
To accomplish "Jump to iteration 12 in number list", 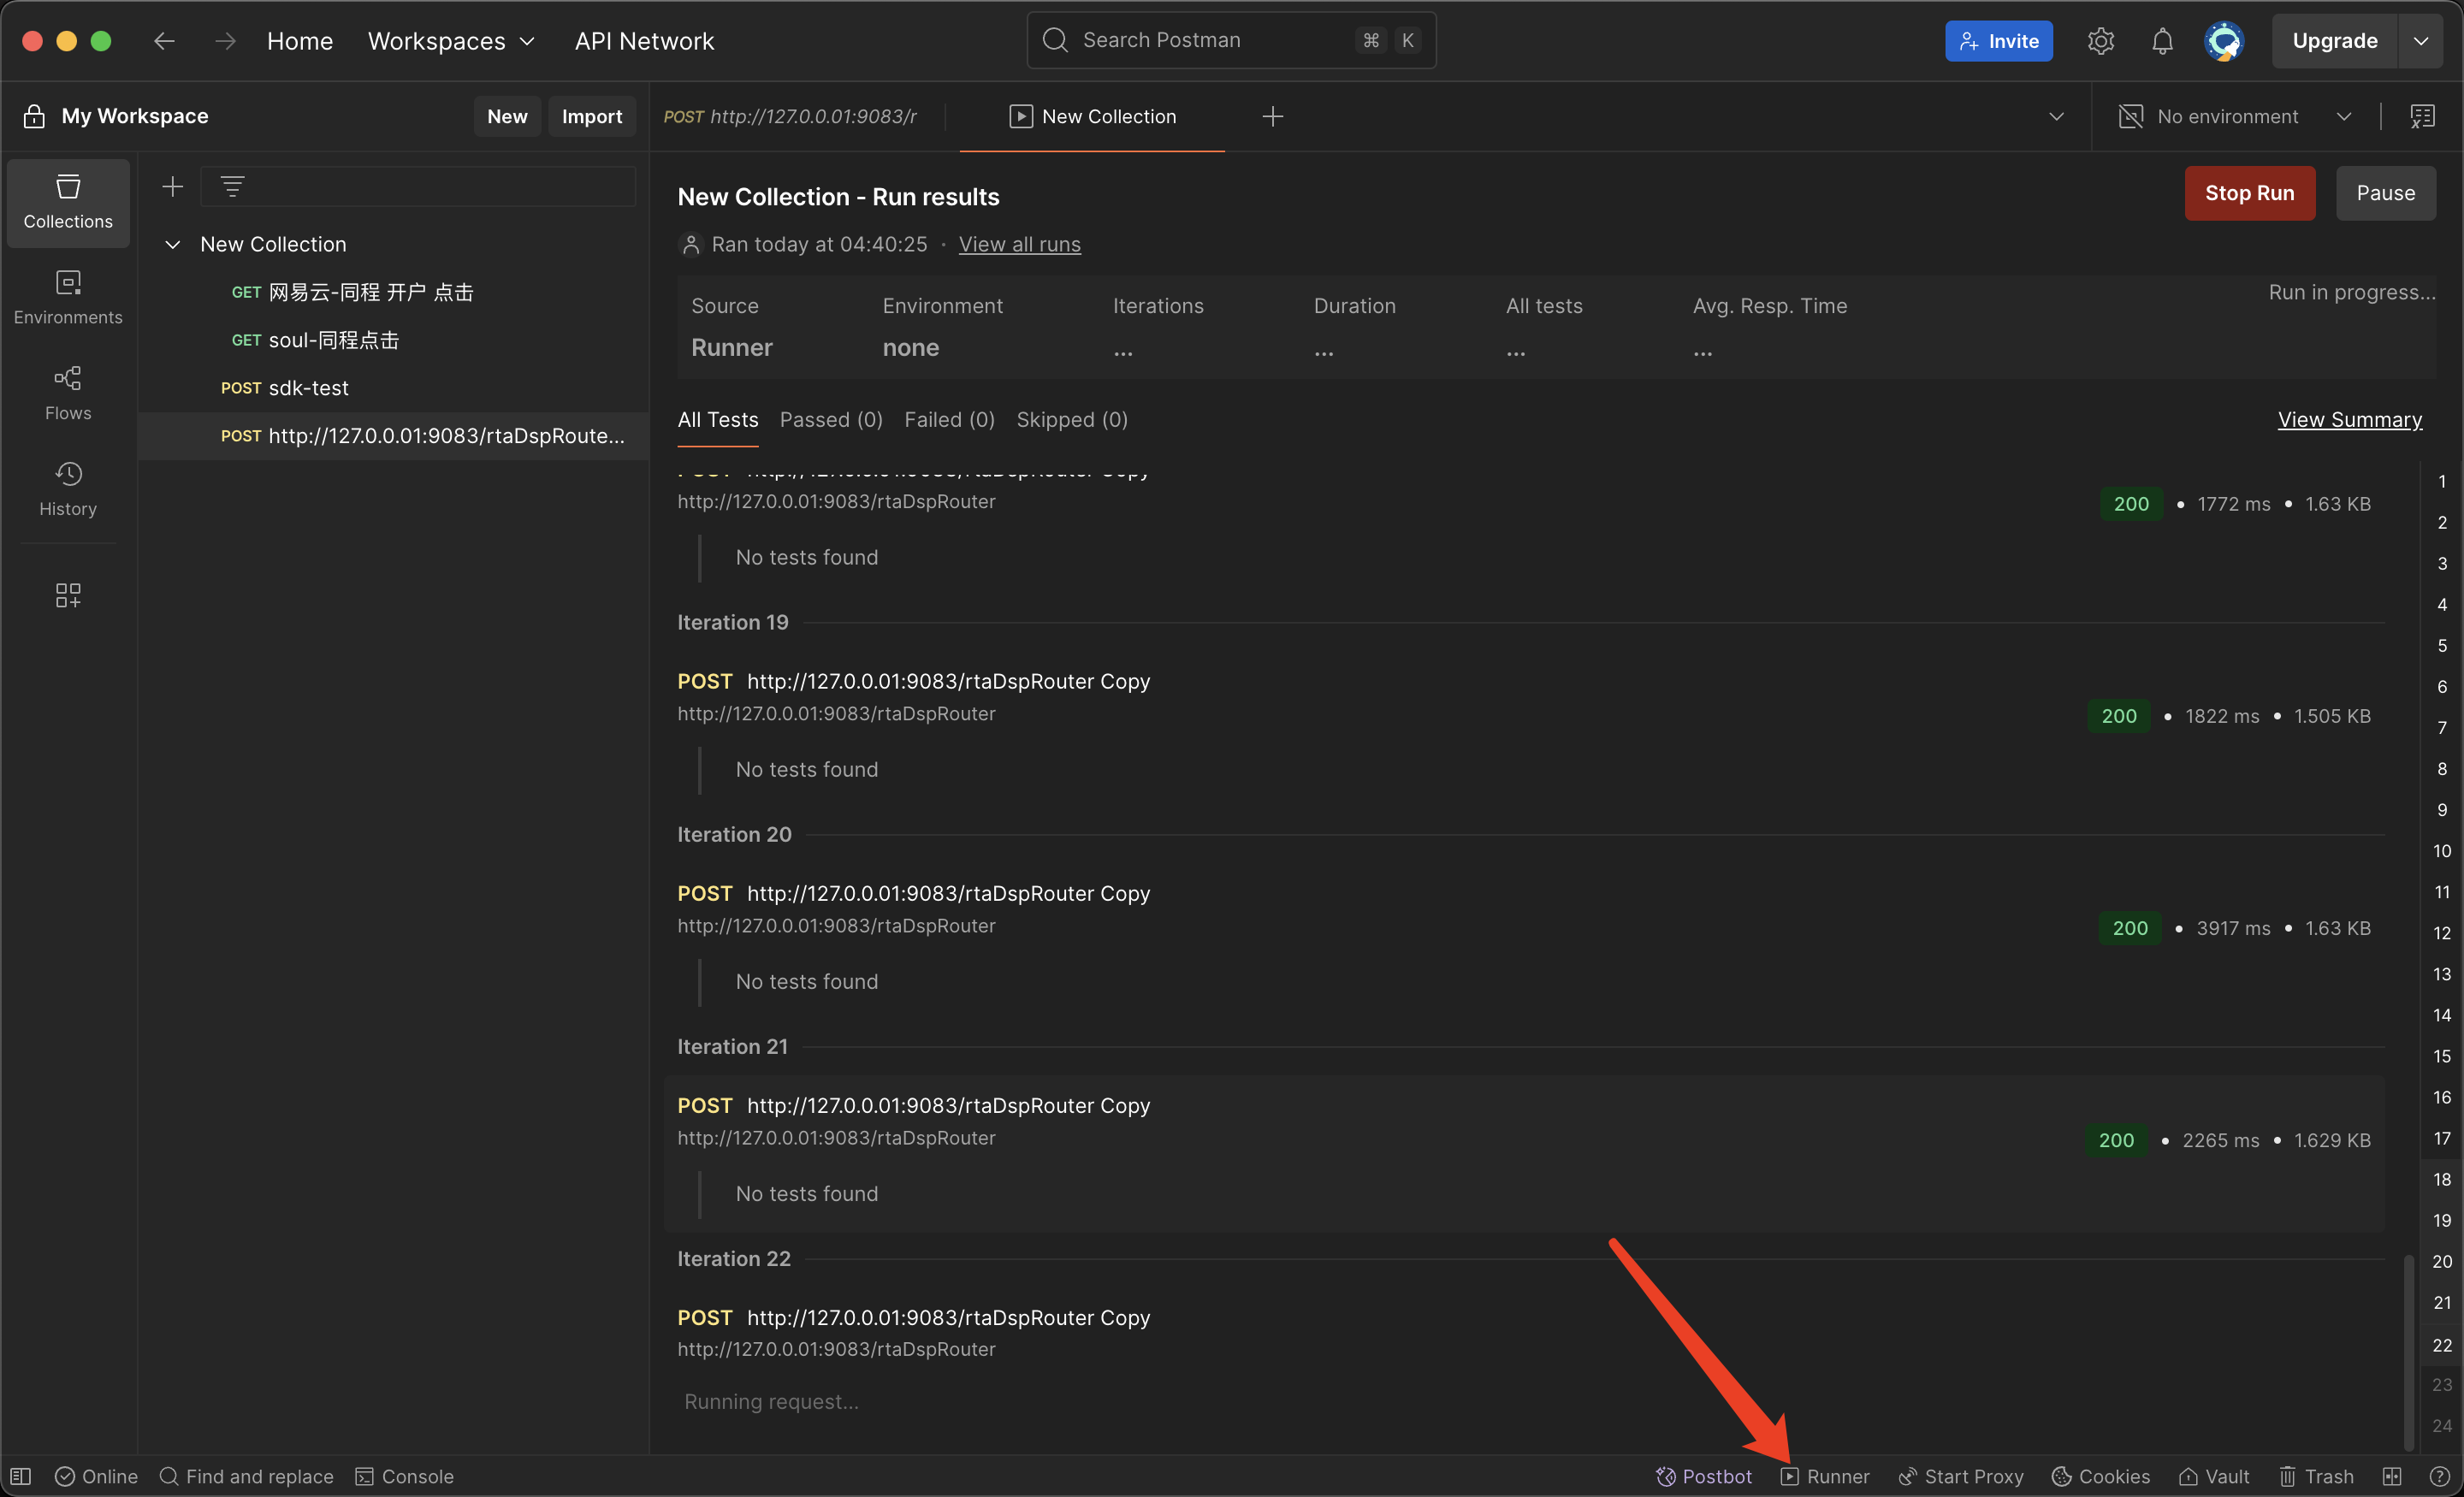I will (x=2441, y=932).
